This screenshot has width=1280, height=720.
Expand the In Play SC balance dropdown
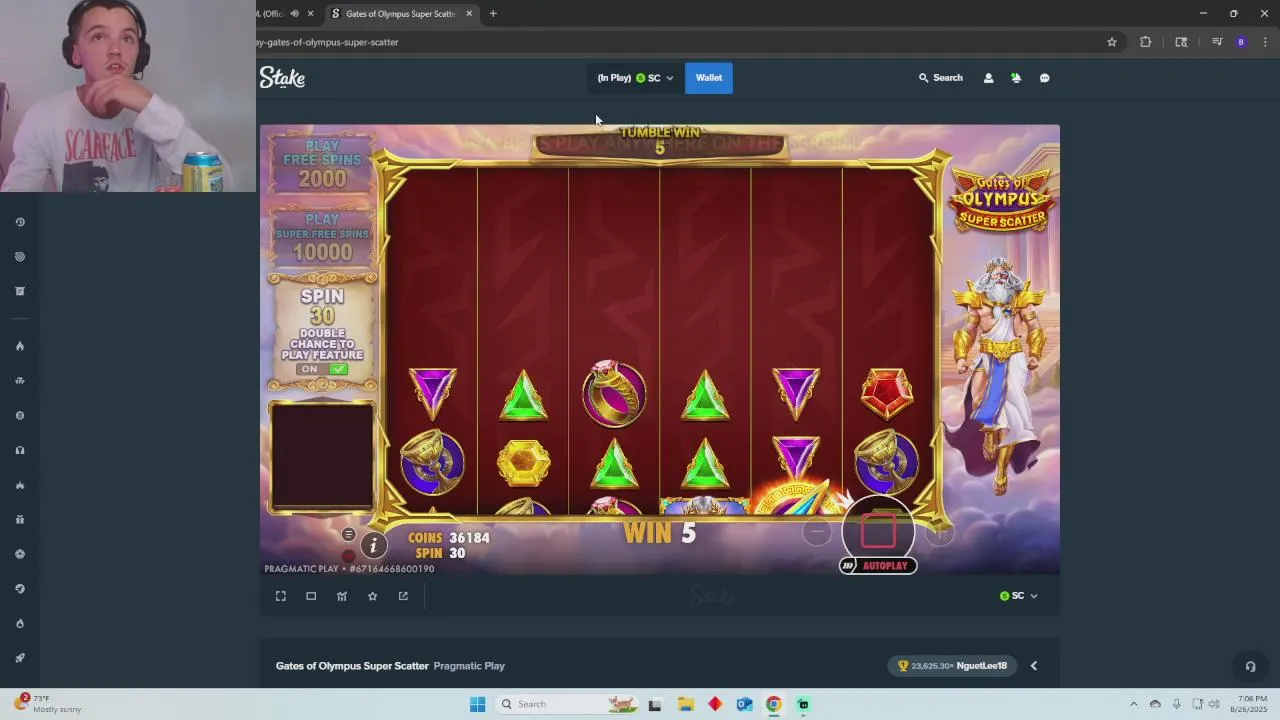point(635,78)
